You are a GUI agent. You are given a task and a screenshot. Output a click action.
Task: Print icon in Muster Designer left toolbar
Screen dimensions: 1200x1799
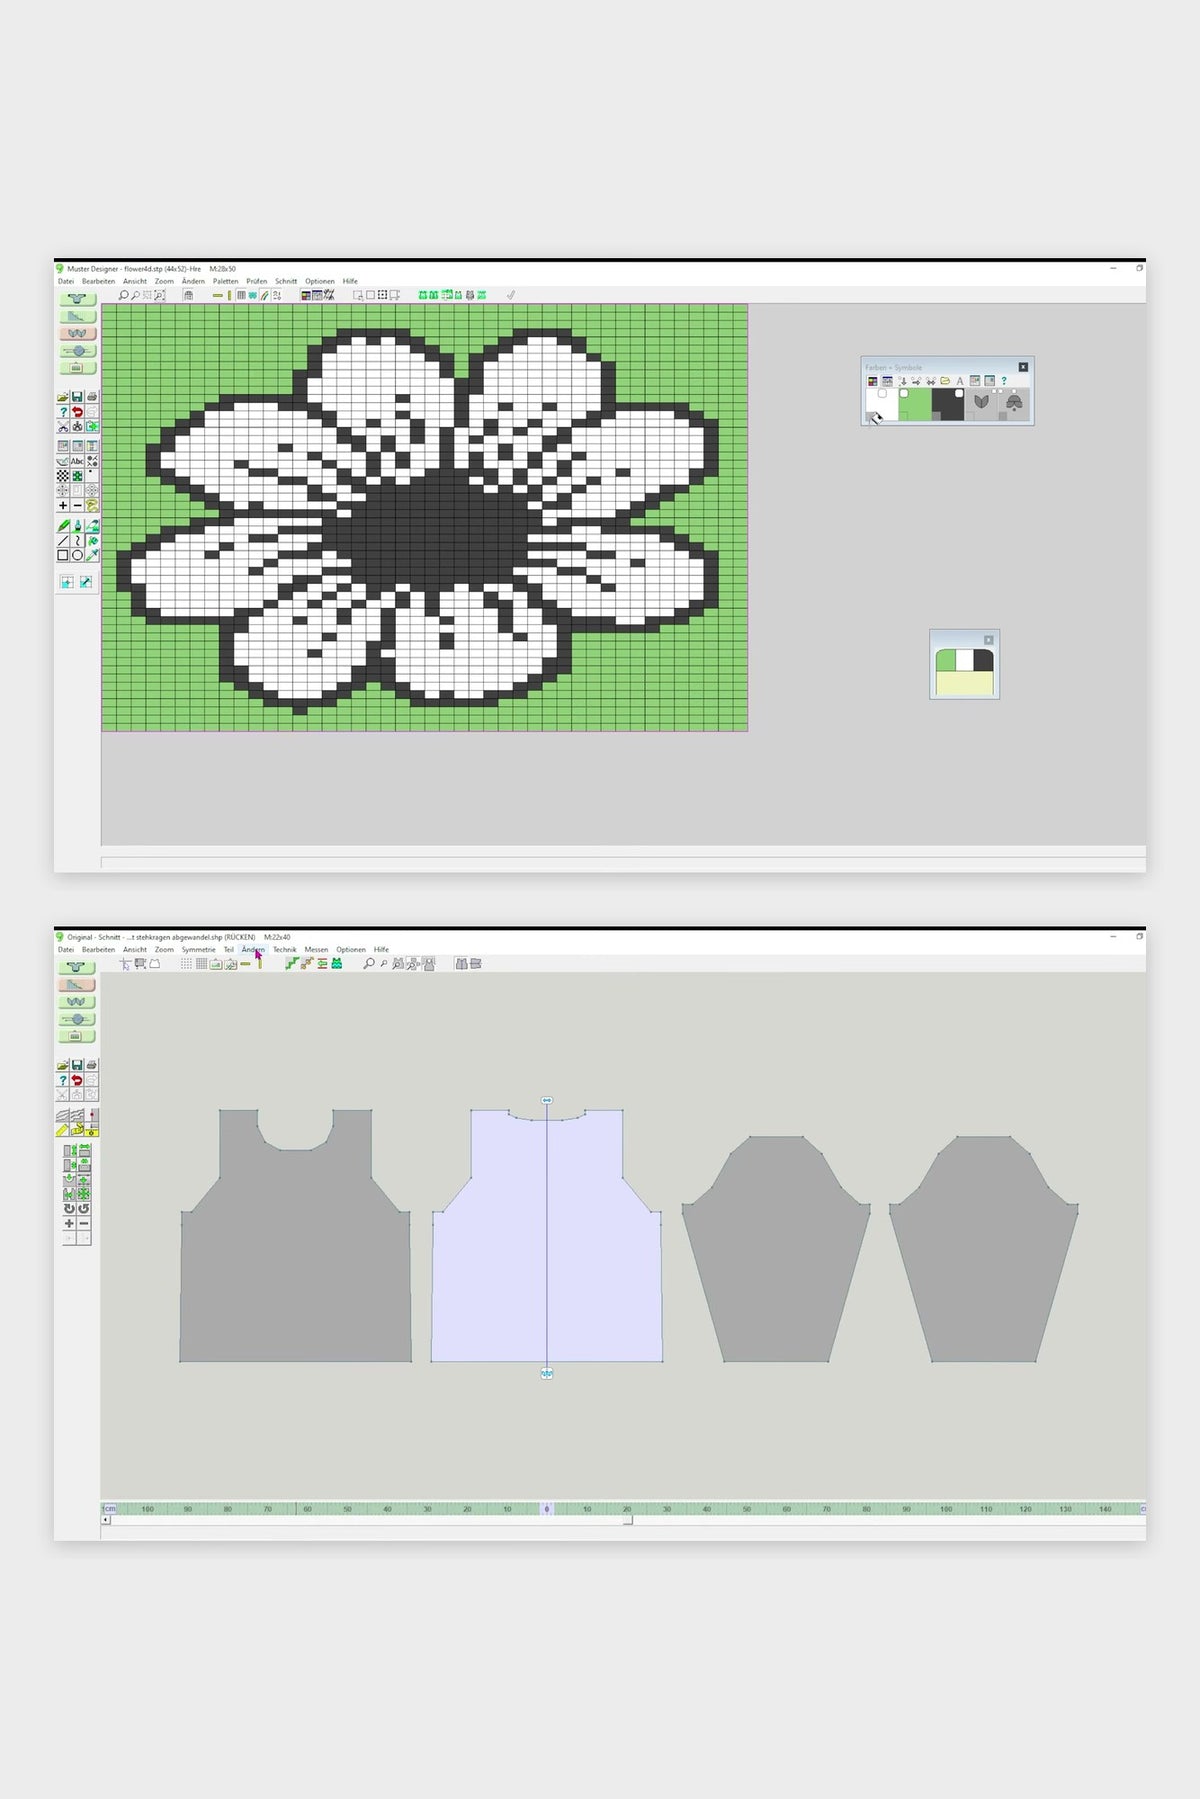(91, 397)
